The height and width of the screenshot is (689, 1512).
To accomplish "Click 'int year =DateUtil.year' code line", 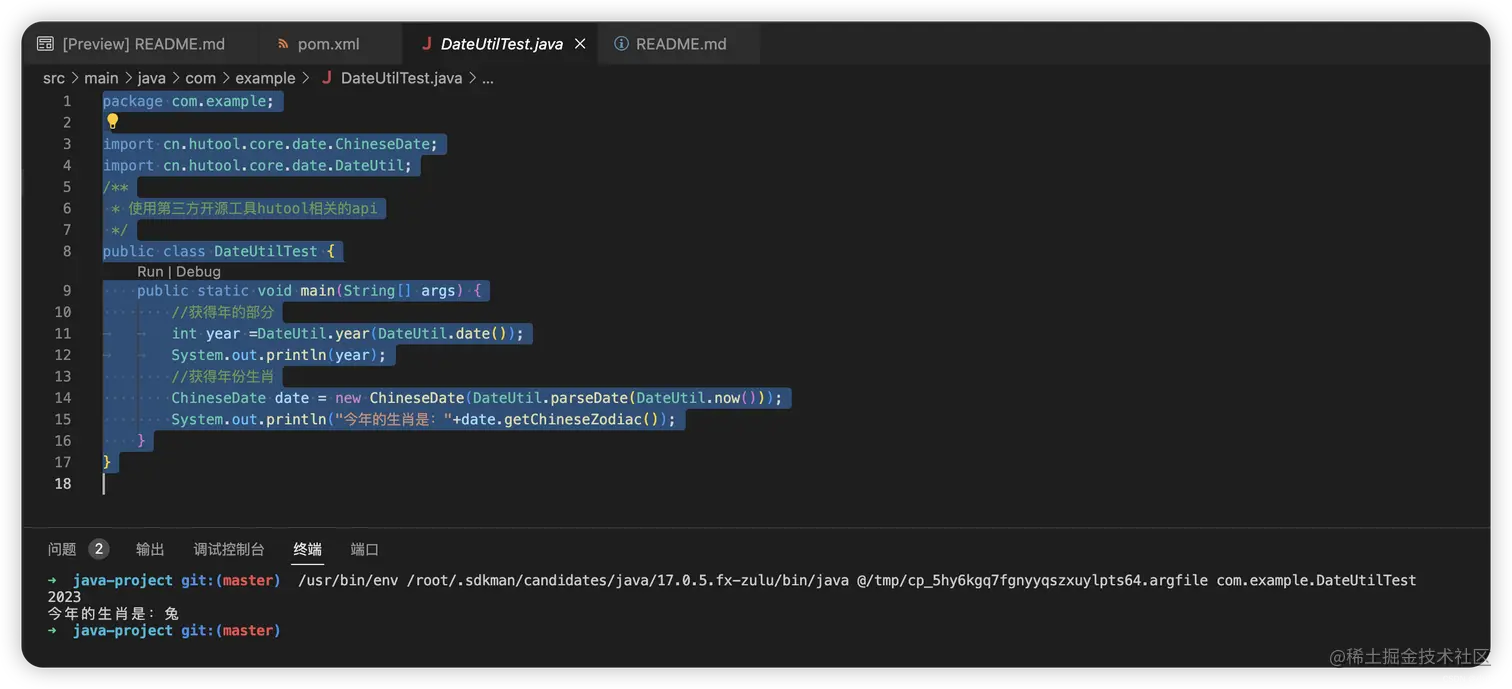I will [347, 334].
